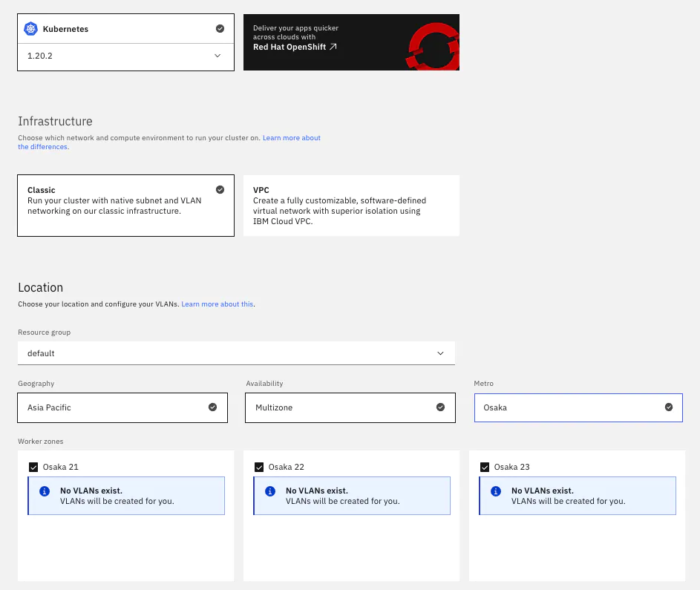
Task: Click checkmark icon on Asia Pacific
Action: coord(212,407)
